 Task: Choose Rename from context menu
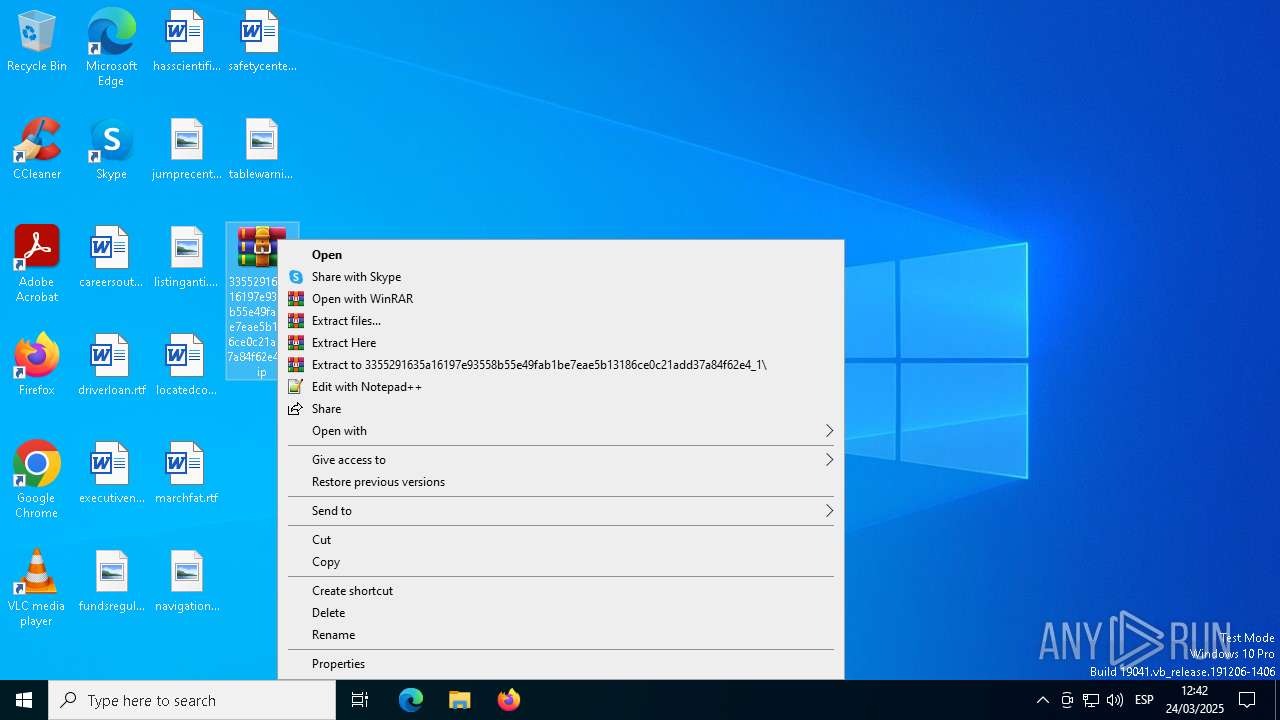tap(561, 635)
